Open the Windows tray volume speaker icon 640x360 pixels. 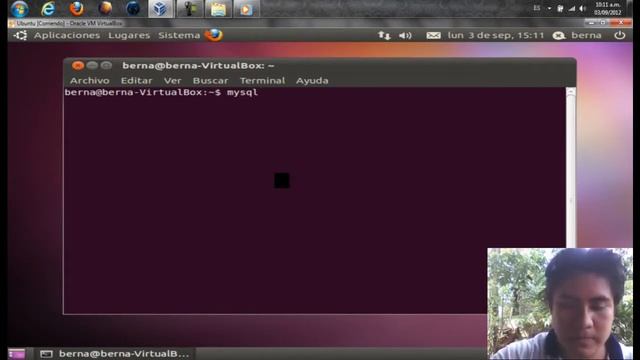point(583,8)
